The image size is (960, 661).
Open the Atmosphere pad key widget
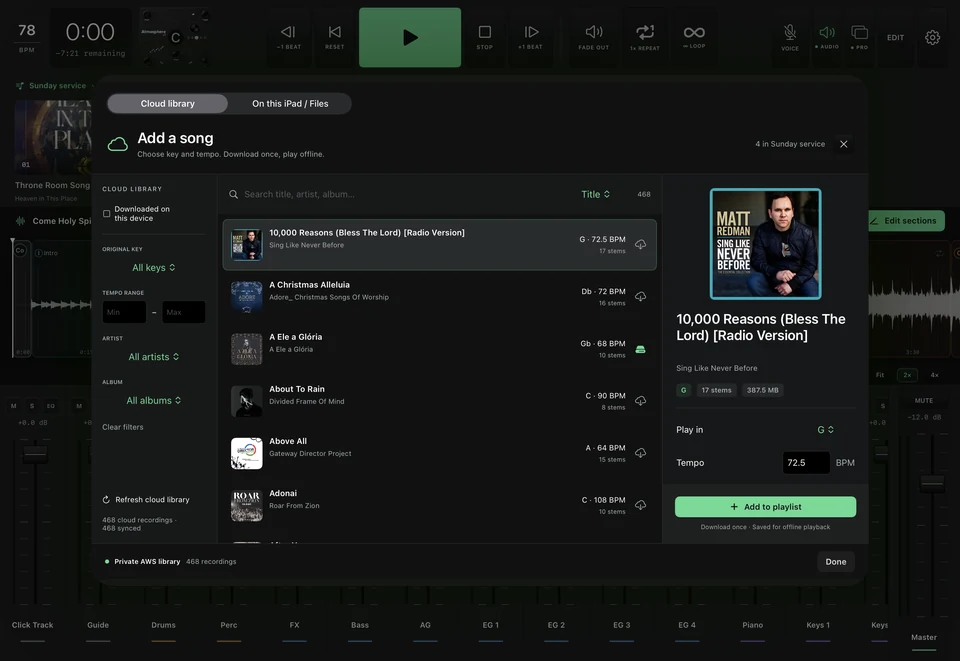(x=175, y=37)
